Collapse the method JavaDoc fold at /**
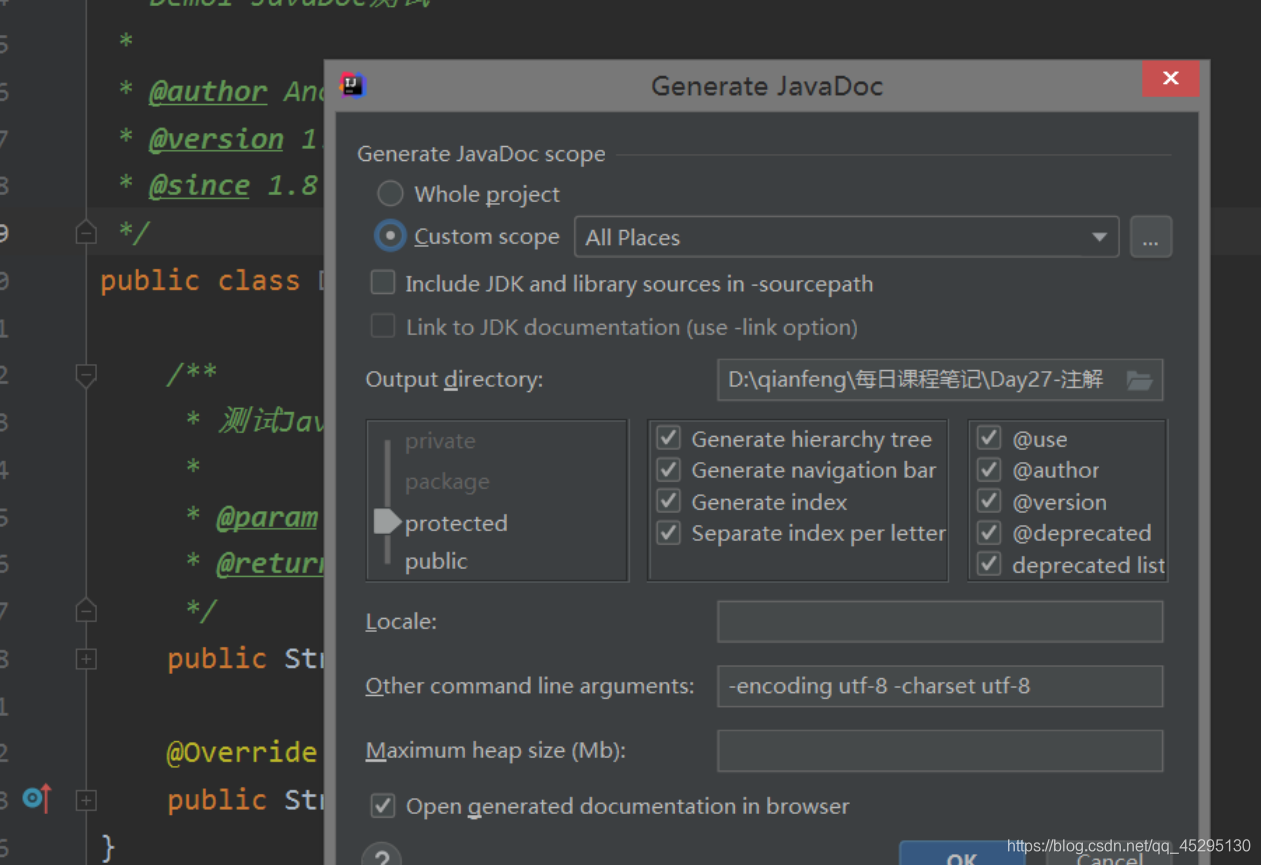The width and height of the screenshot is (1261, 865). [x=86, y=375]
